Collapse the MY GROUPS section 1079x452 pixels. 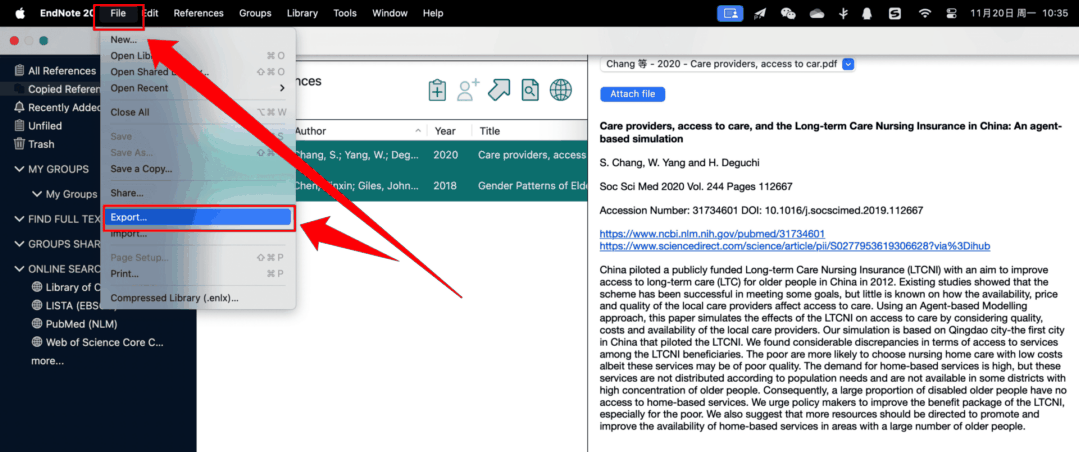[x=19, y=169]
